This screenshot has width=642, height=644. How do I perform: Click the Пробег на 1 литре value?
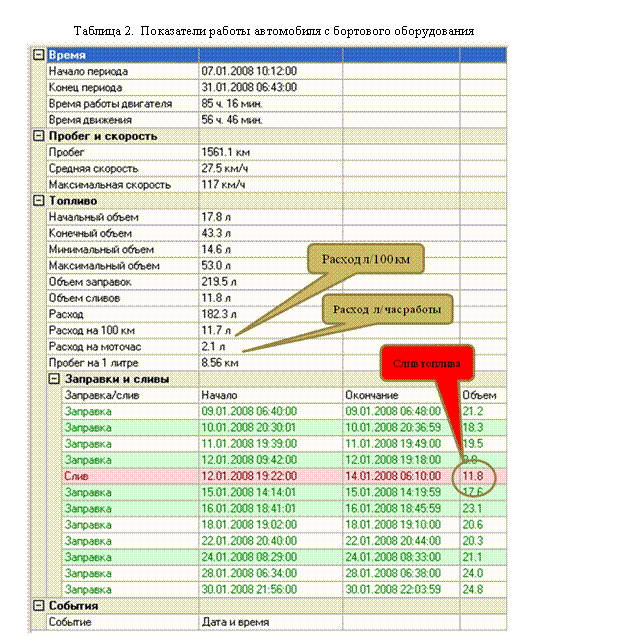(220, 362)
